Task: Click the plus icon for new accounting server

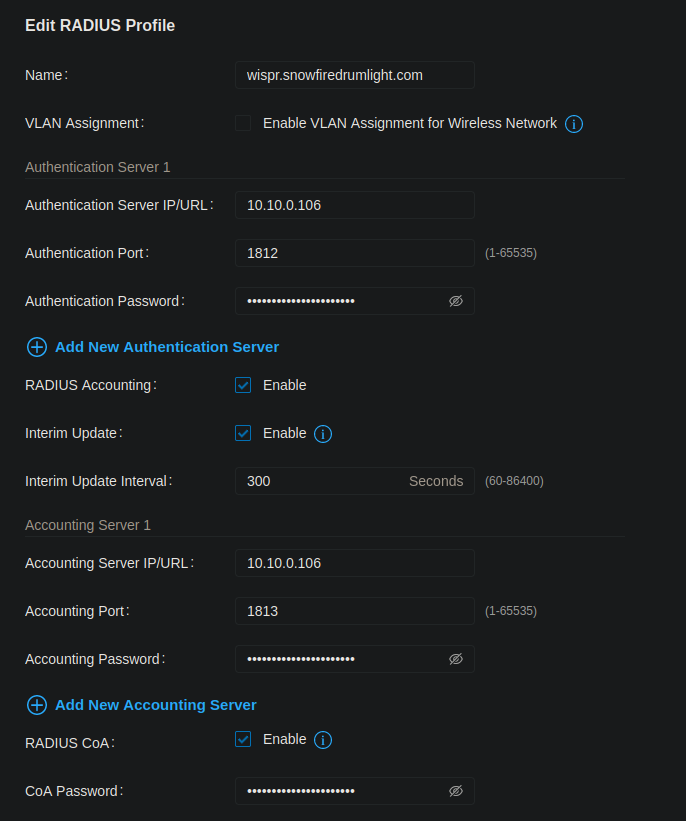Action: coord(37,705)
